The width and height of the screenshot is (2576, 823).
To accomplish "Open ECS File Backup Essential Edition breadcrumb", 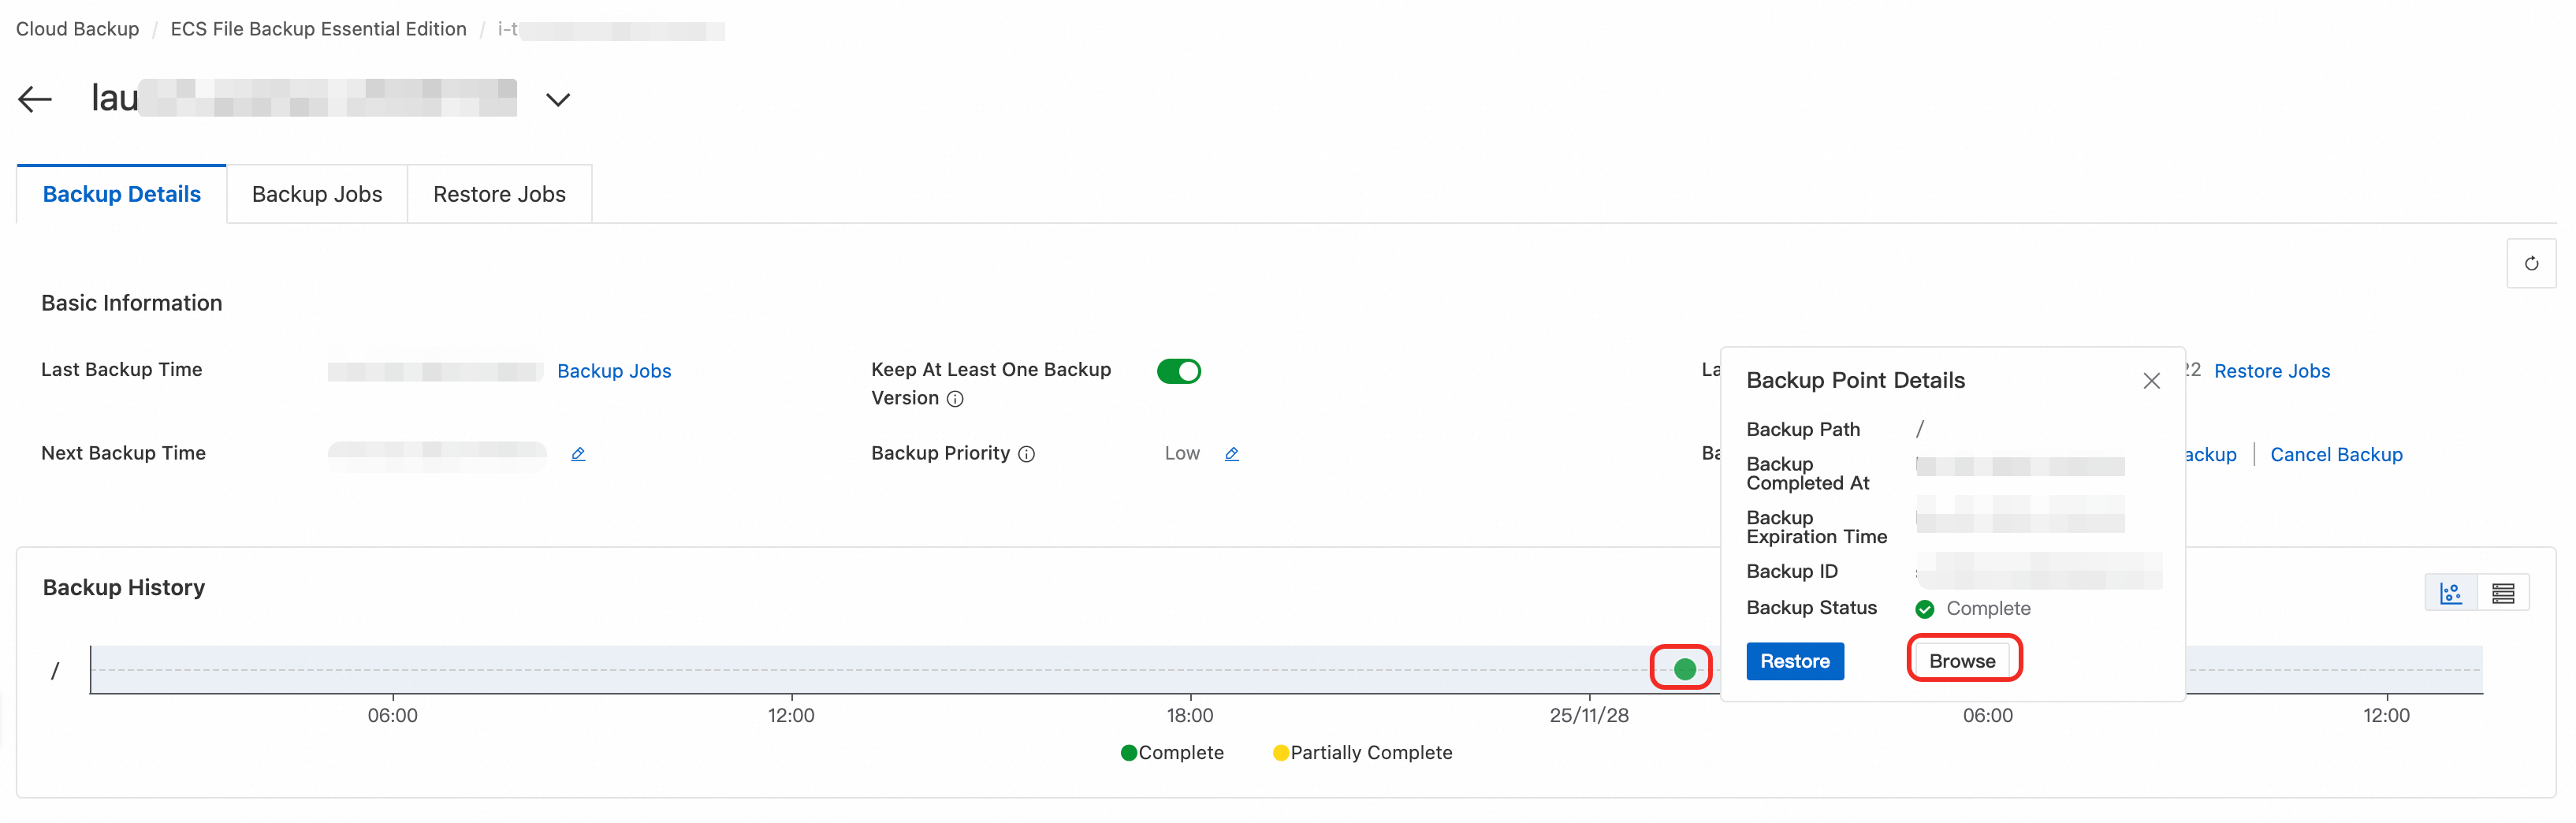I will (x=319, y=29).
